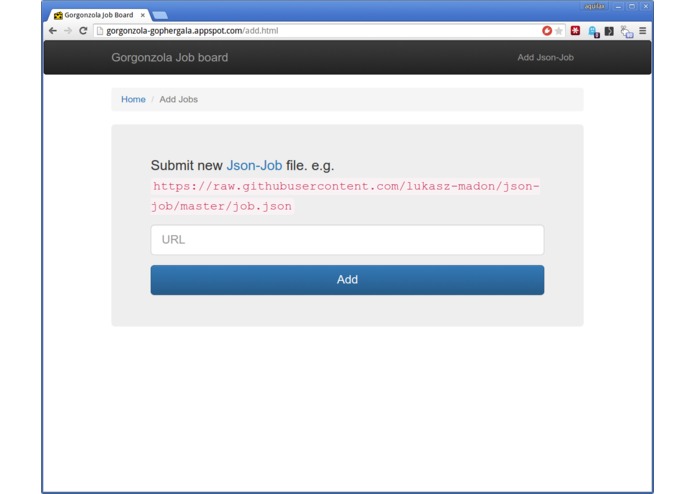Viewport: 695px width, 494px height.
Task: Go back using the browser back arrow
Action: pyautogui.click(x=53, y=31)
